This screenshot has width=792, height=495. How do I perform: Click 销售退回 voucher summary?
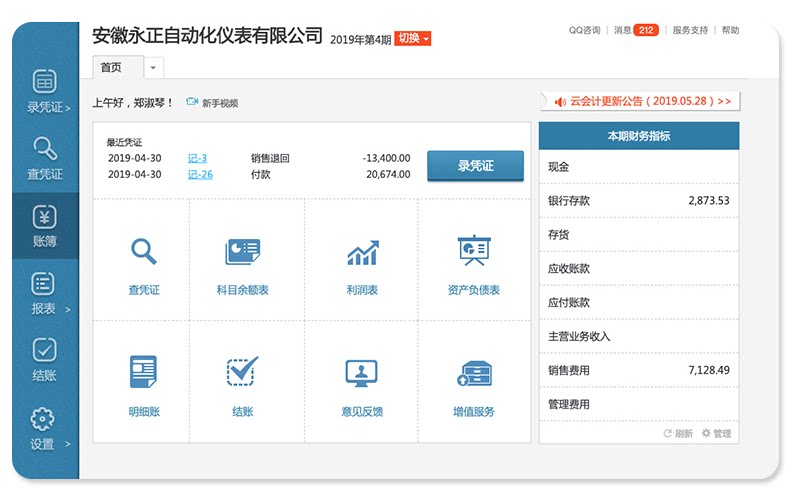270,158
